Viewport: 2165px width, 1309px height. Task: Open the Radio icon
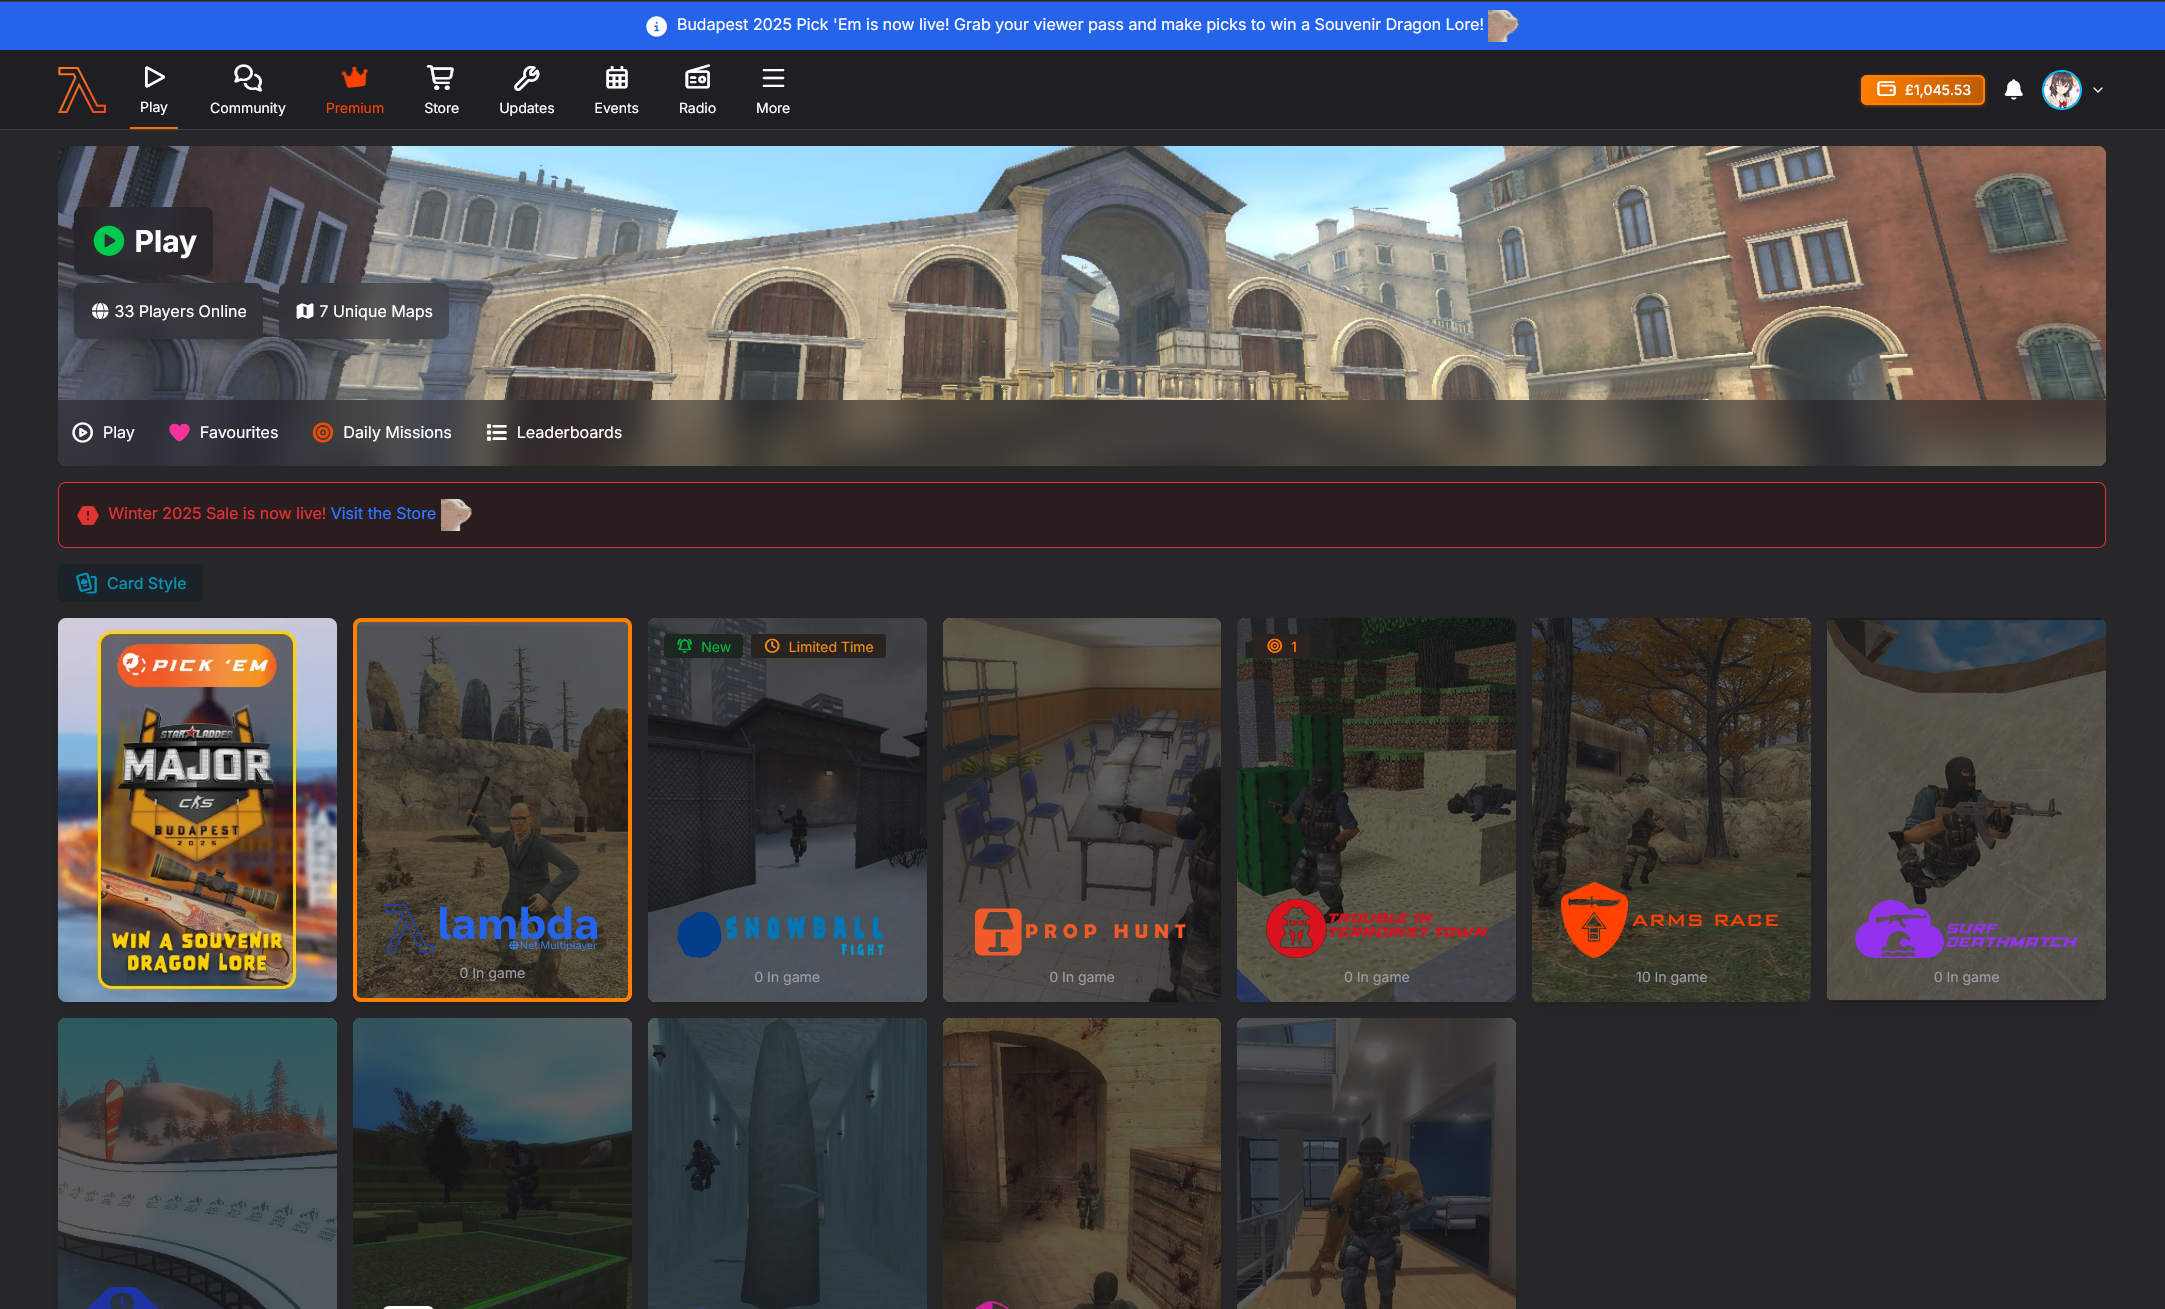(x=697, y=78)
